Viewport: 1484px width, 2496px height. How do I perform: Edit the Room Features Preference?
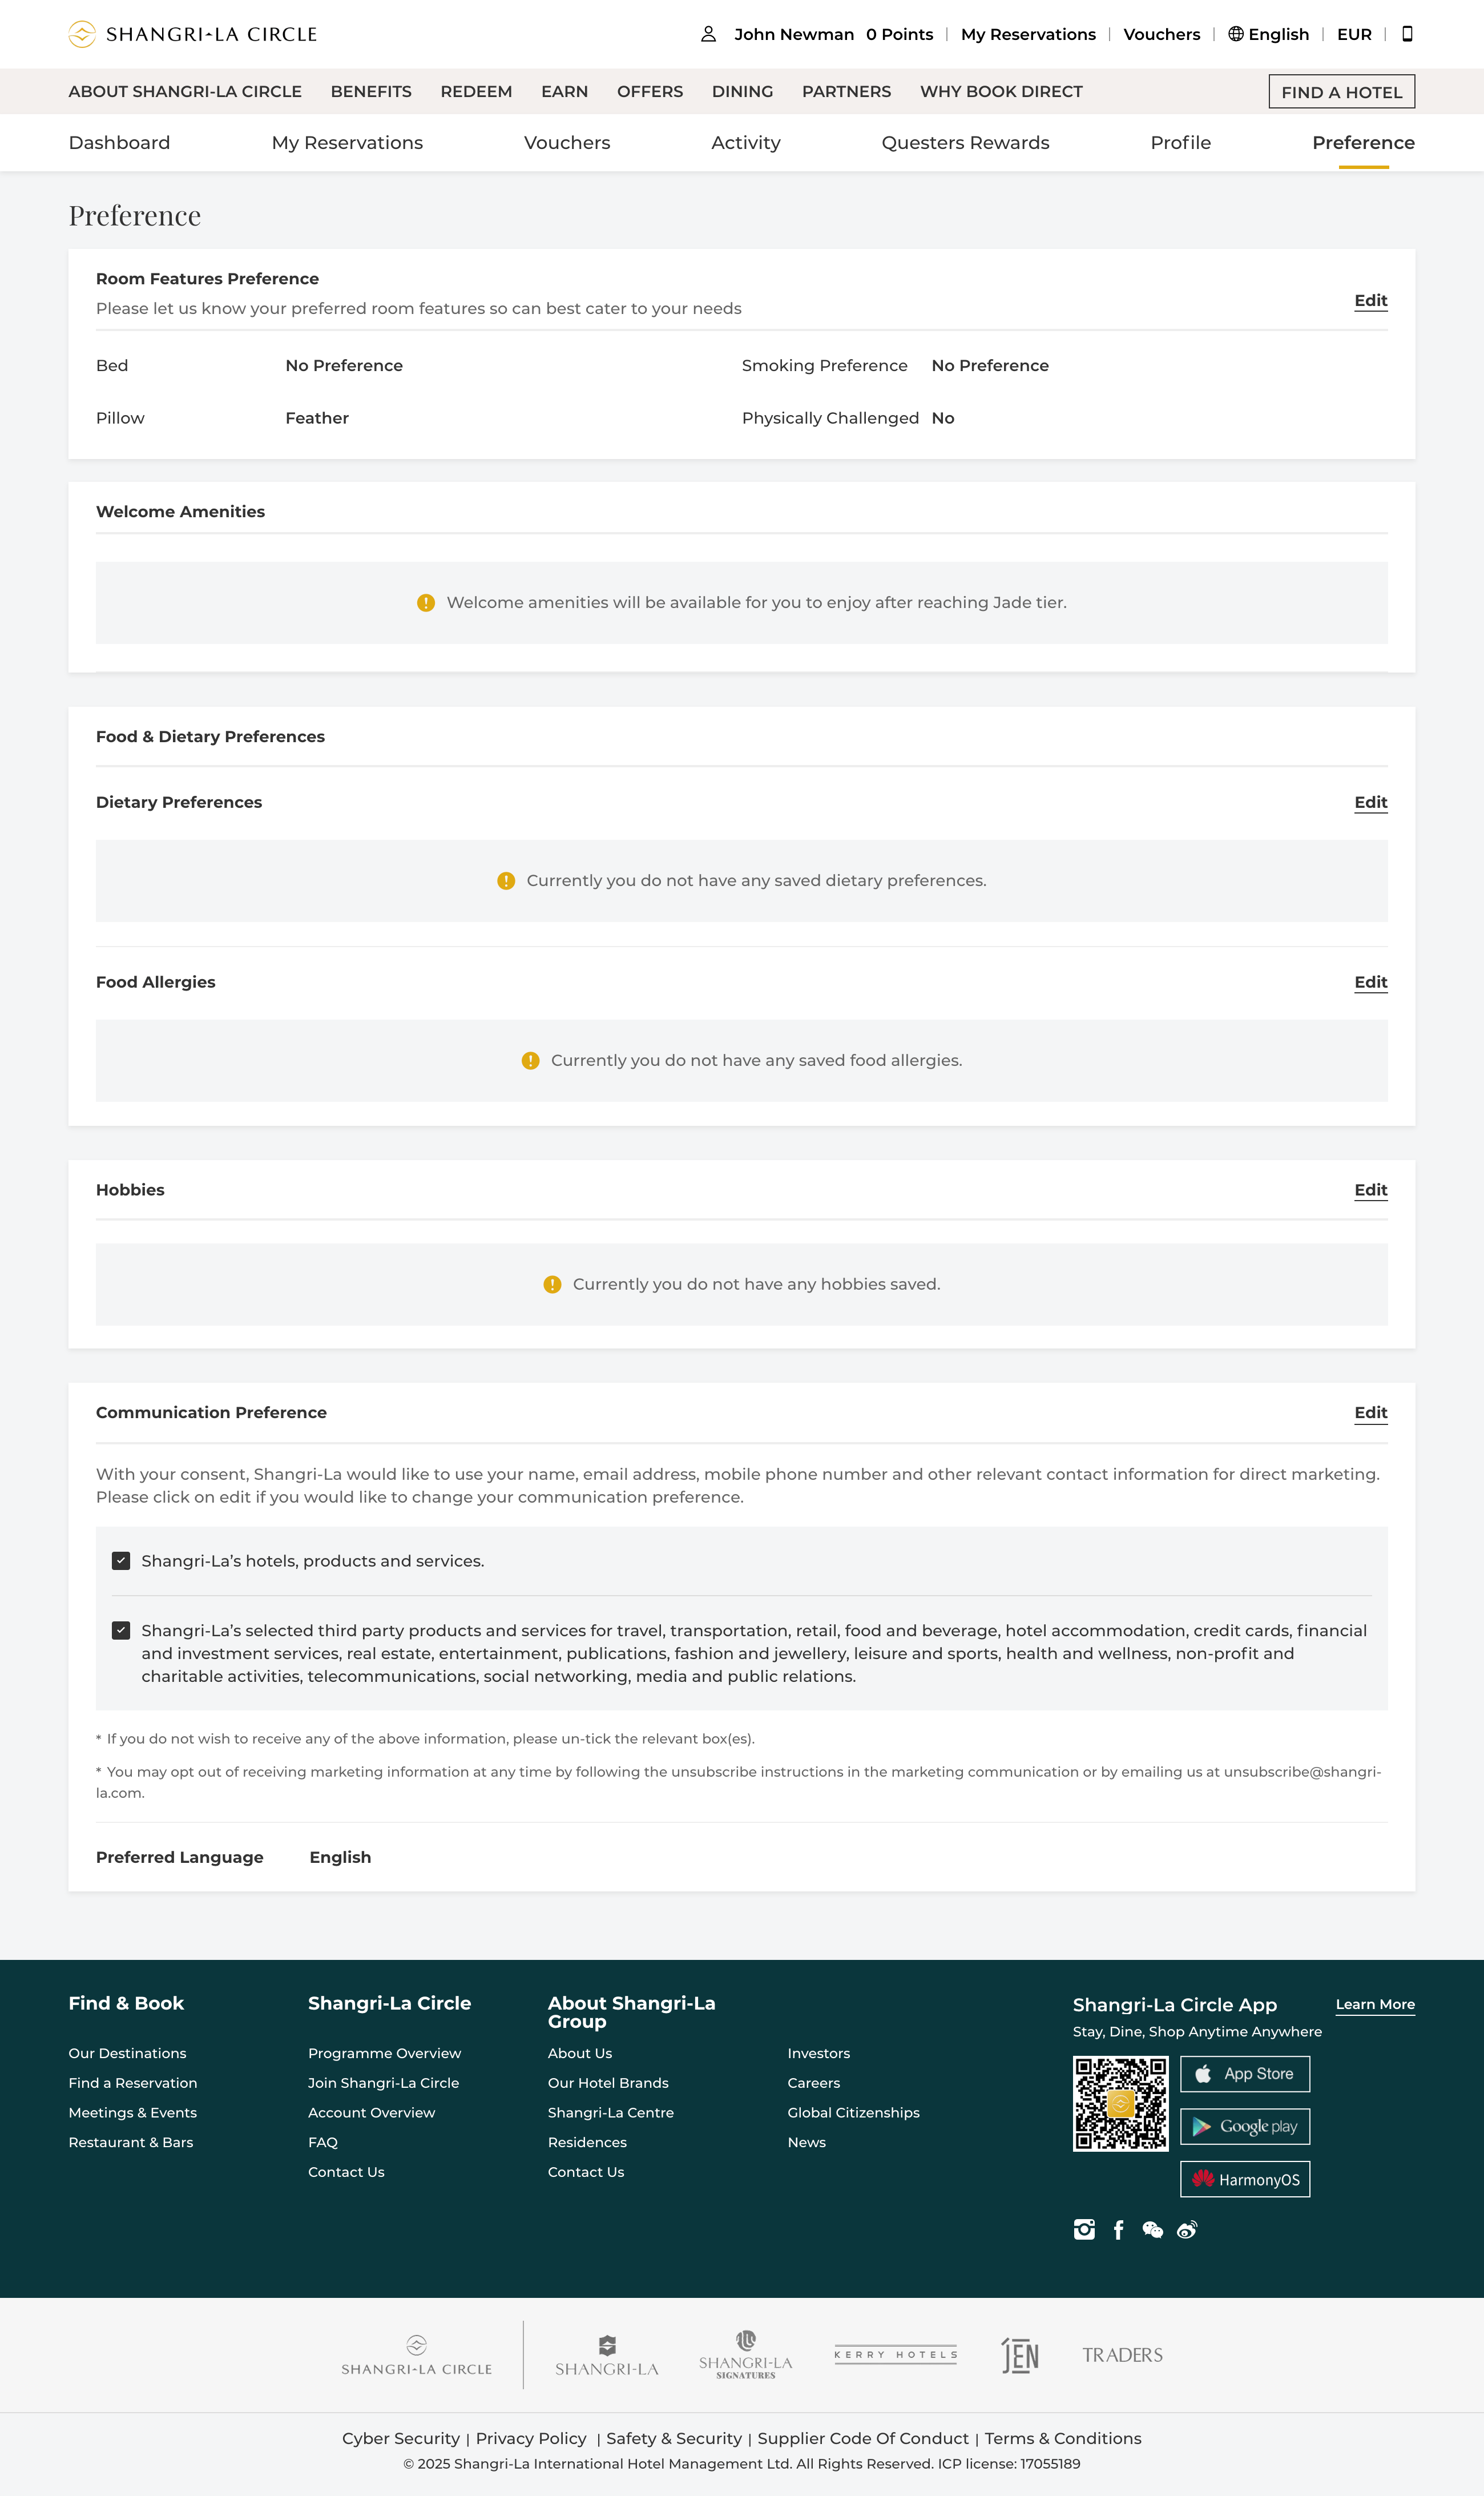click(1370, 300)
